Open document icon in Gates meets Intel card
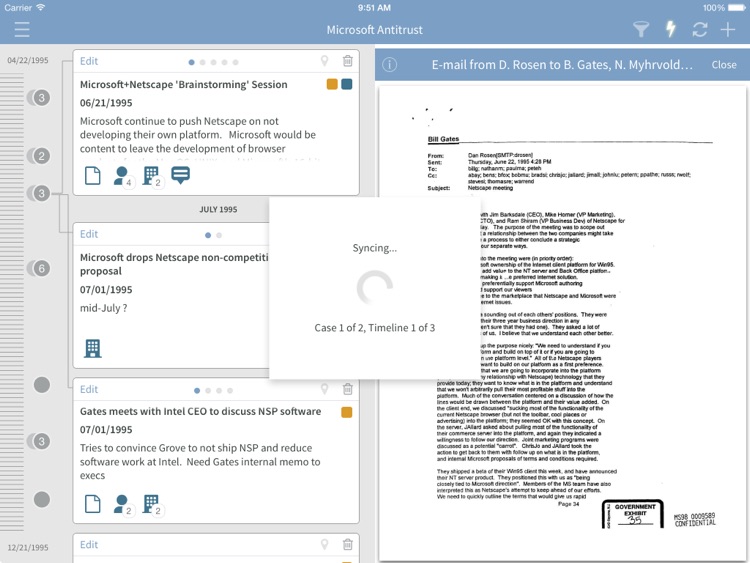The image size is (750, 563). coord(92,504)
